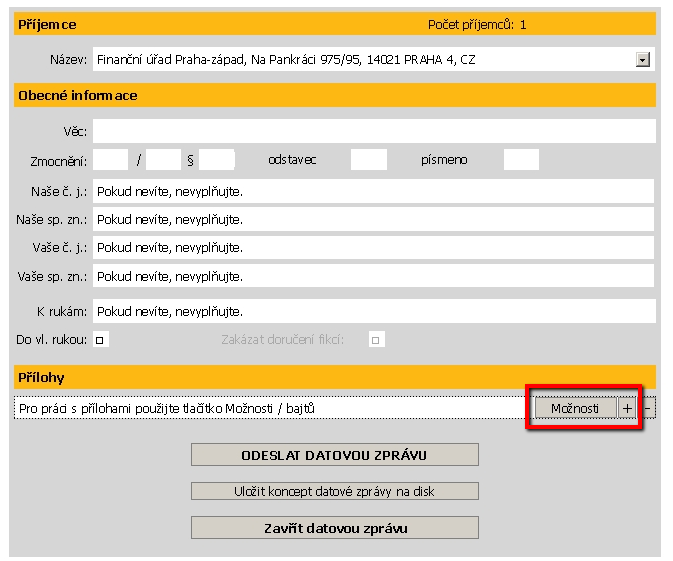
Task: Click the Zmocnění paragraph § field
Action: (217, 160)
